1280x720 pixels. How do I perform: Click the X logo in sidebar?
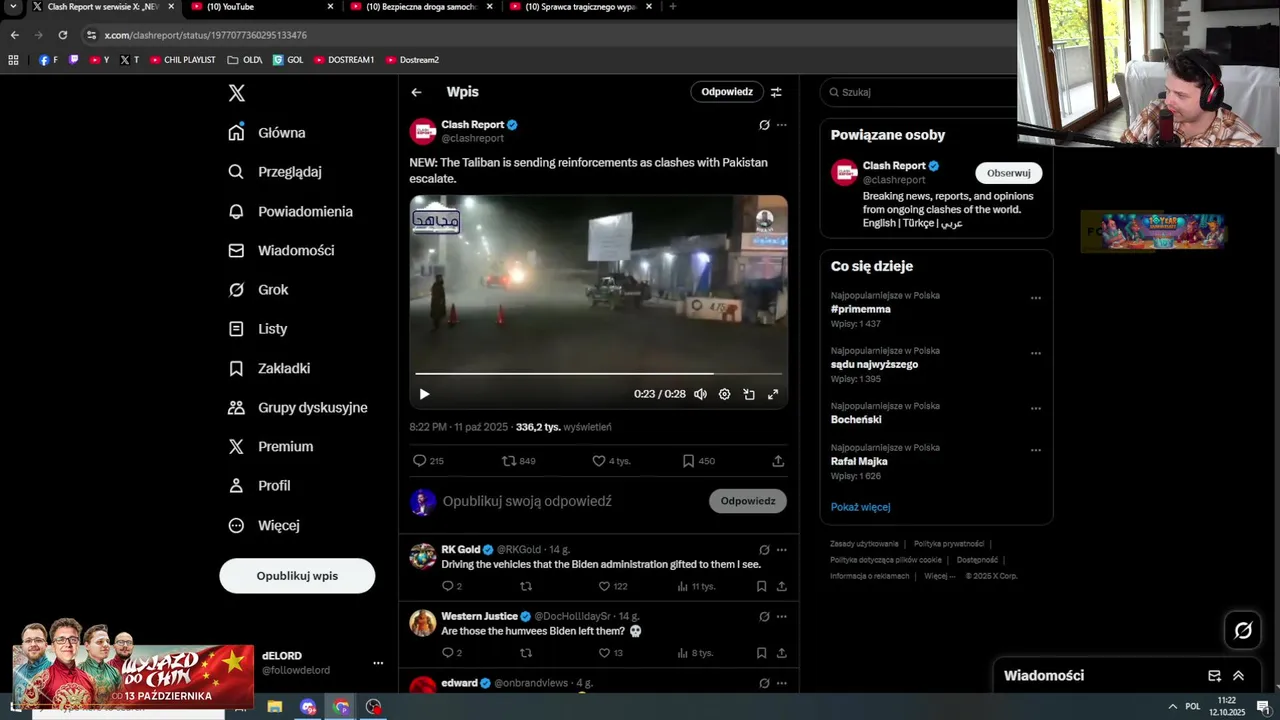pyautogui.click(x=236, y=93)
